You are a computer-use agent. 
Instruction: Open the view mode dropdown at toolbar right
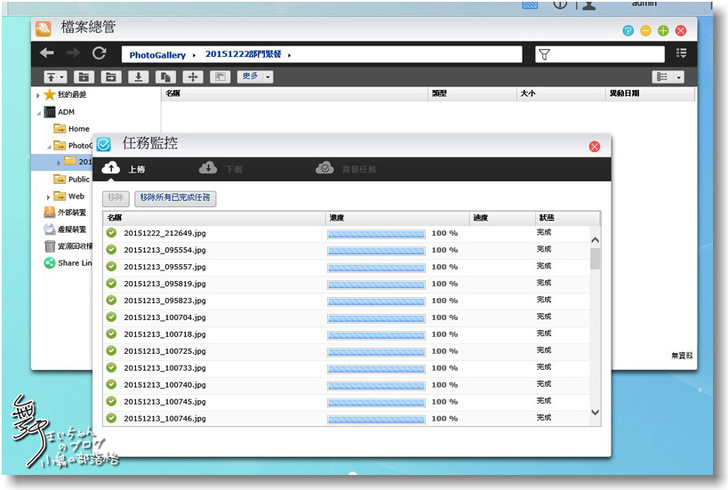point(667,77)
